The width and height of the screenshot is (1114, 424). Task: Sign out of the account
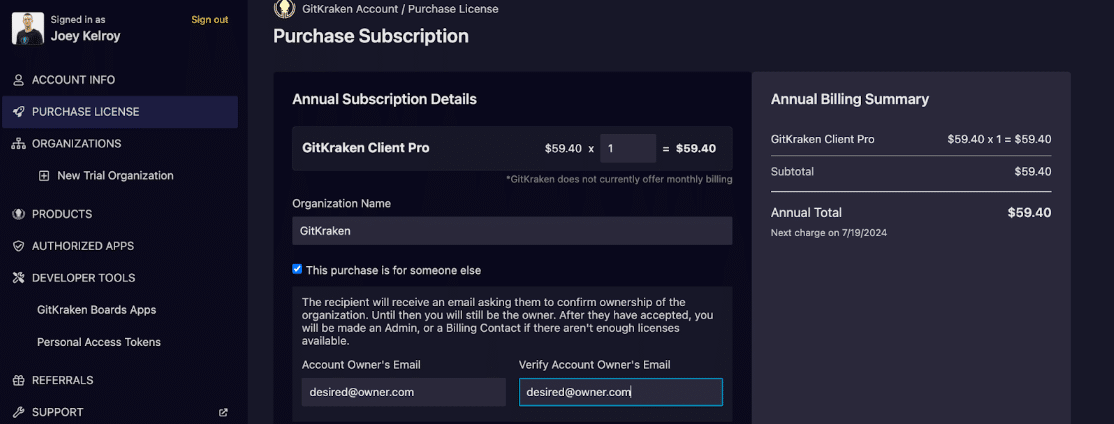pyautogui.click(x=209, y=20)
